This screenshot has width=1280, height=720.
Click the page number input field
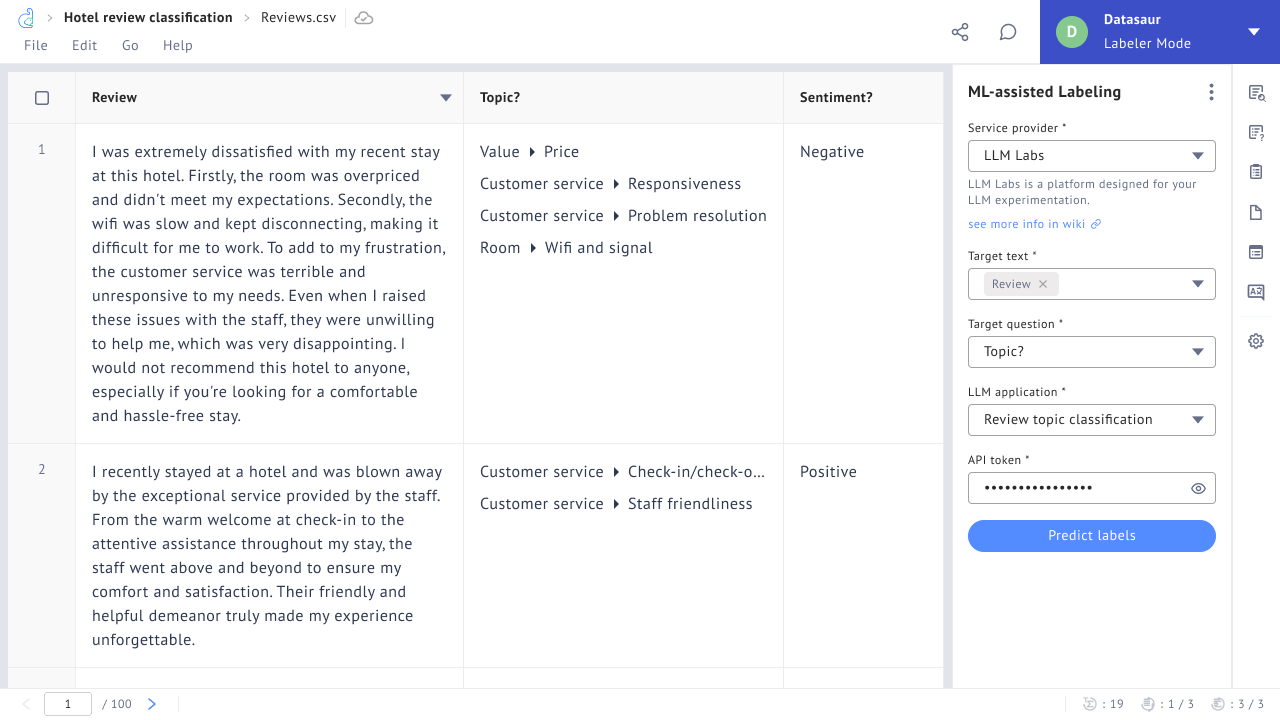[x=68, y=704]
